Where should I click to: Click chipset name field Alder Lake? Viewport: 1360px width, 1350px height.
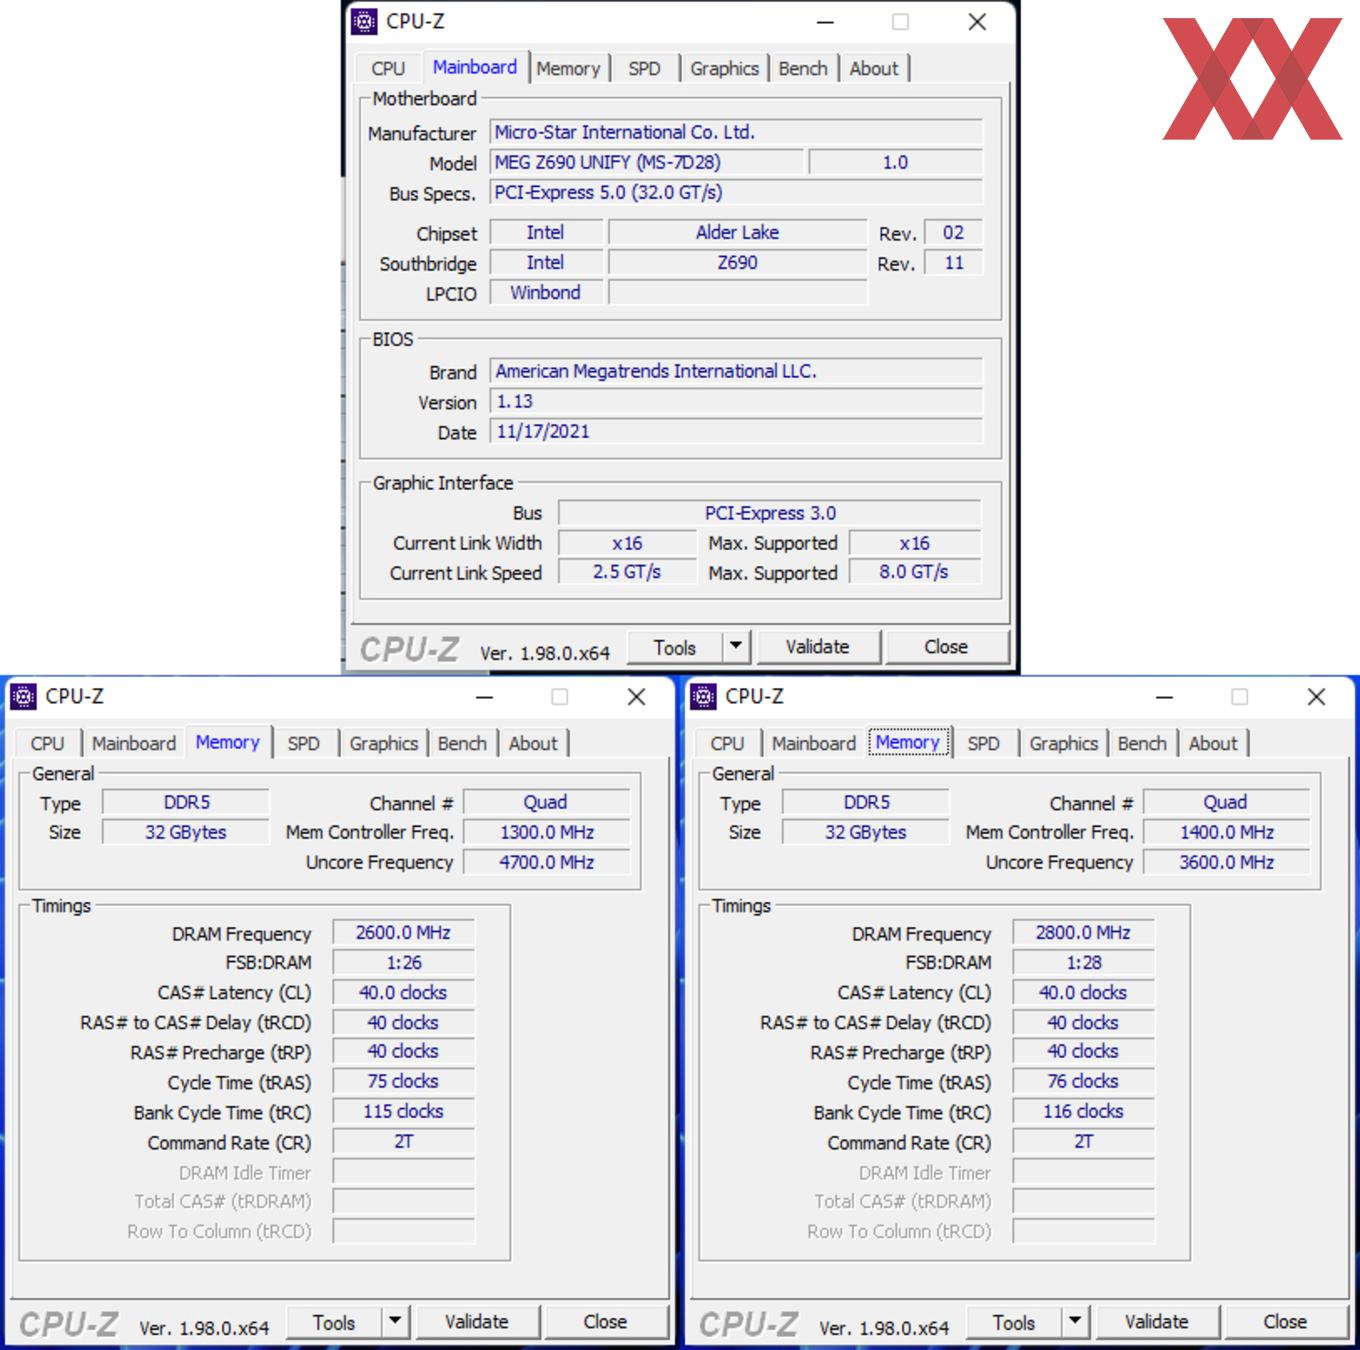click(737, 232)
